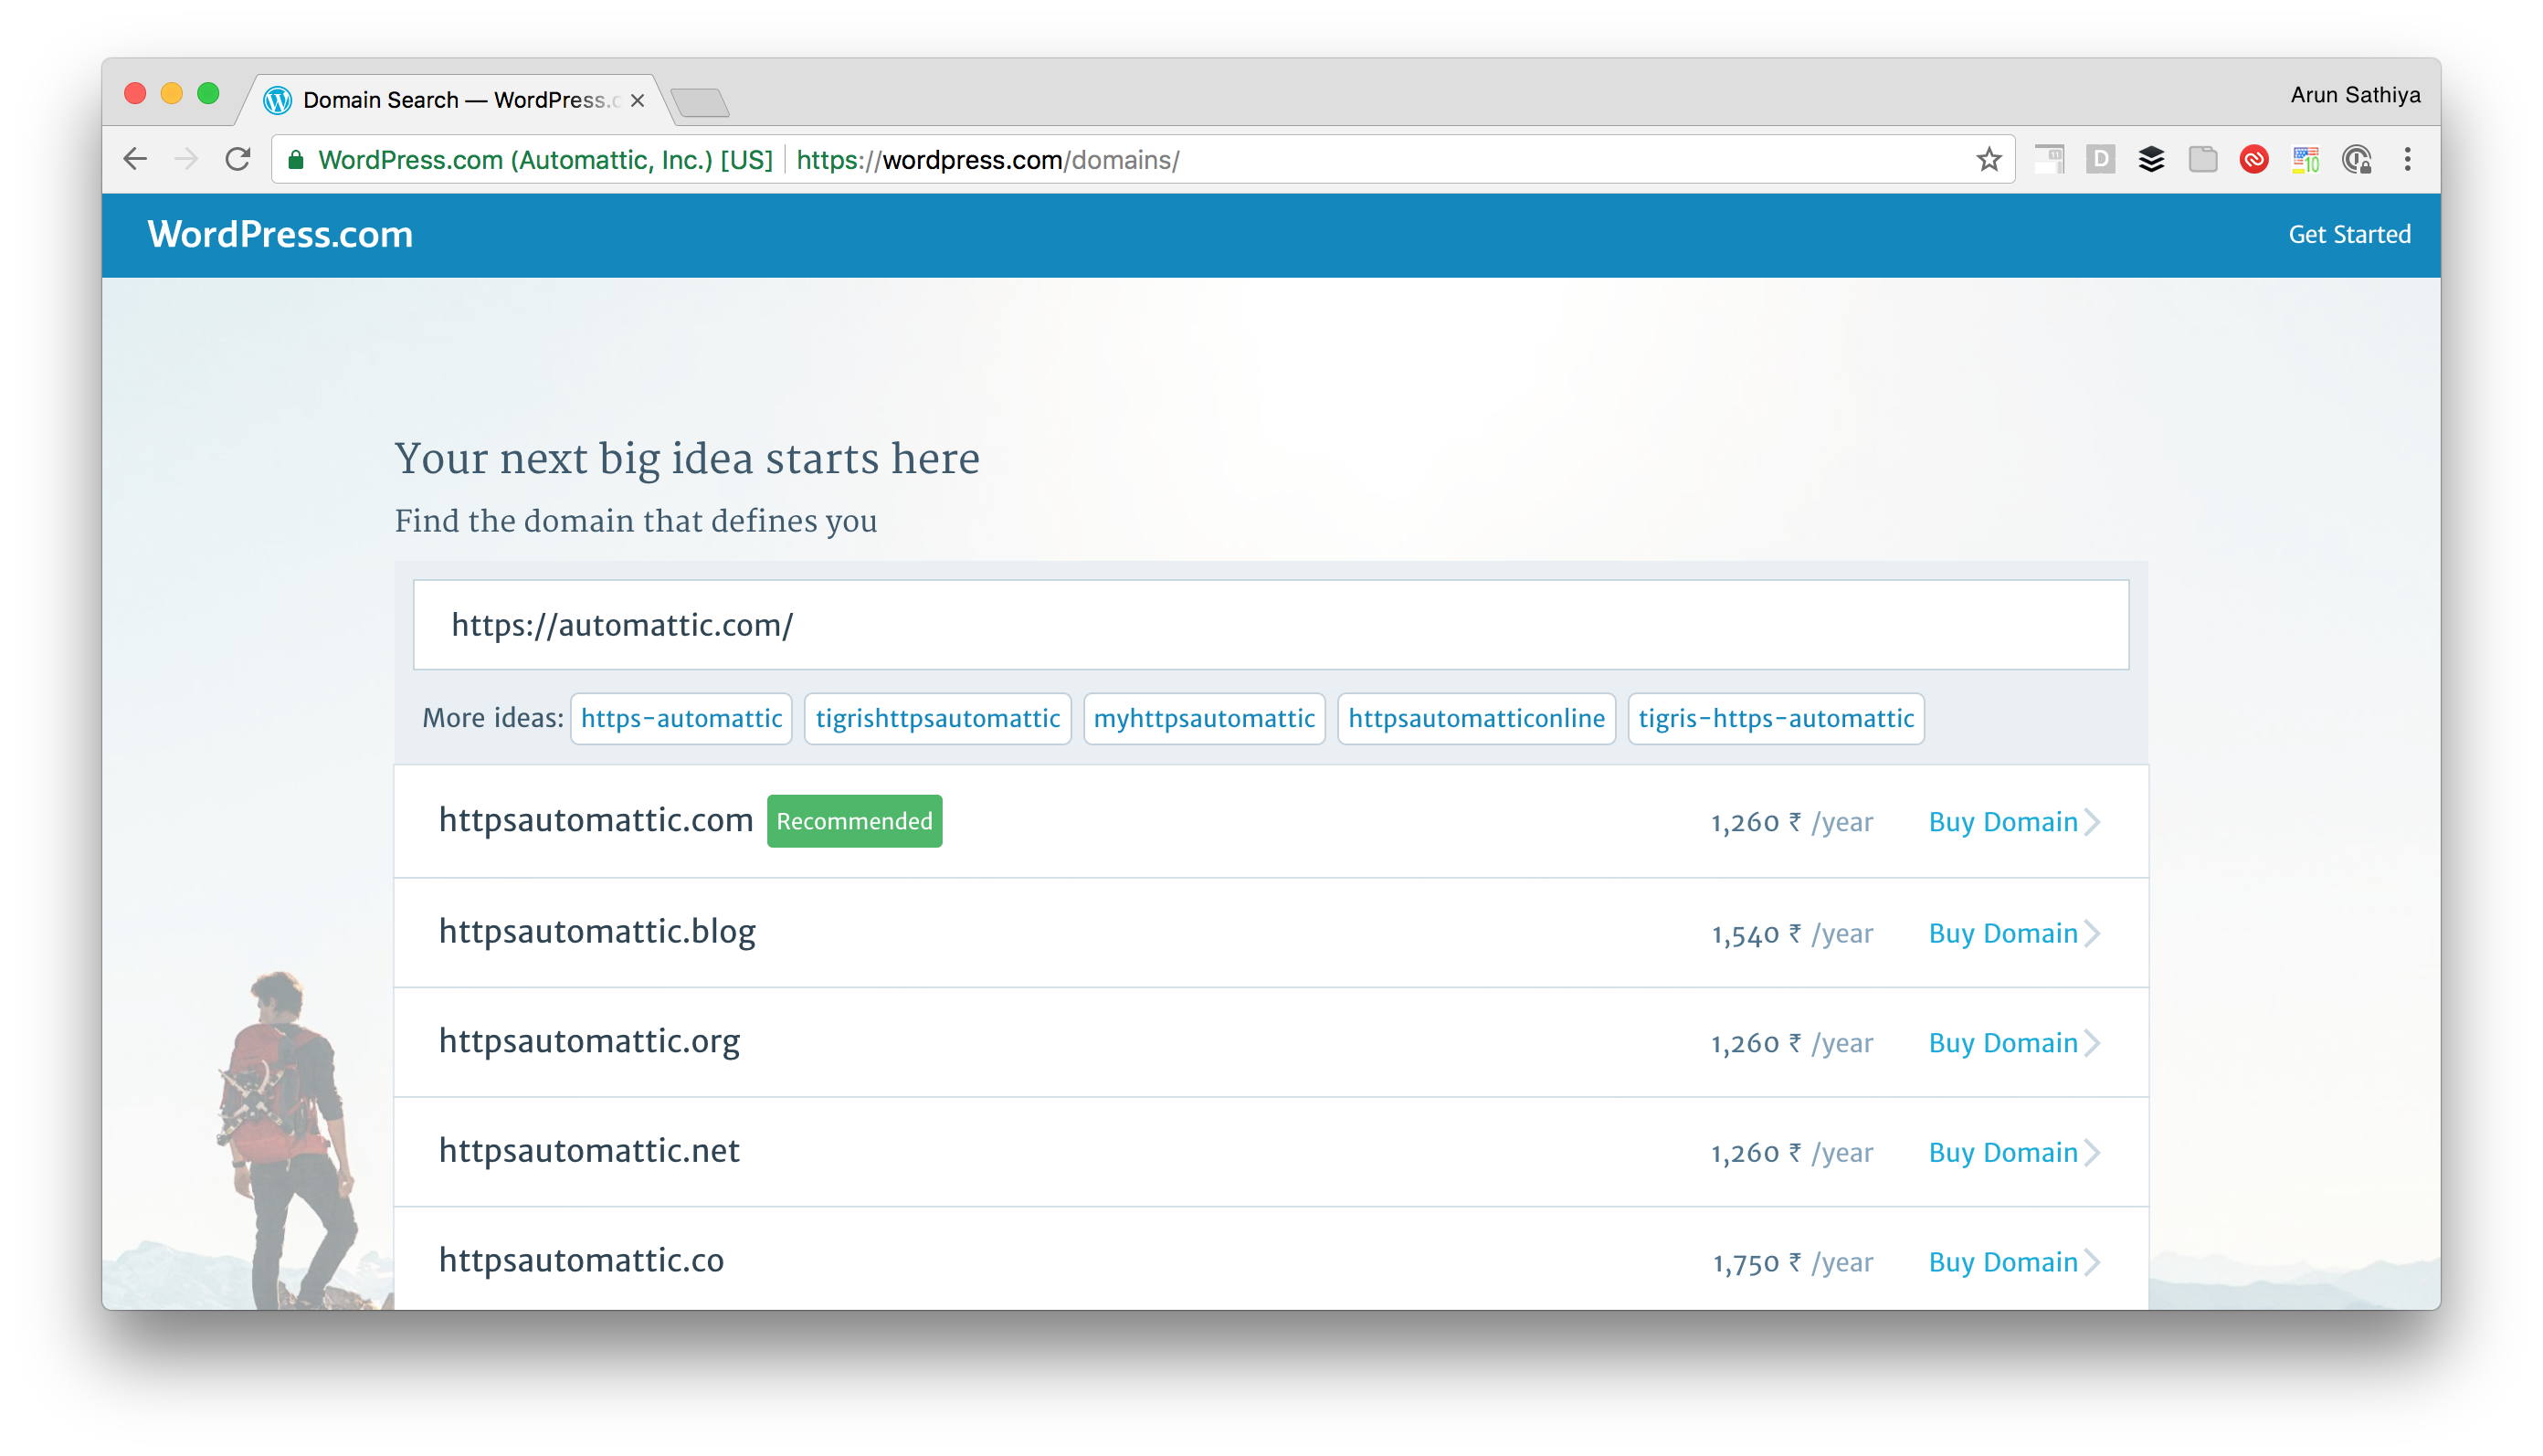Open a new blank tab
Screen dimensions: 2543x1456
tap(700, 102)
